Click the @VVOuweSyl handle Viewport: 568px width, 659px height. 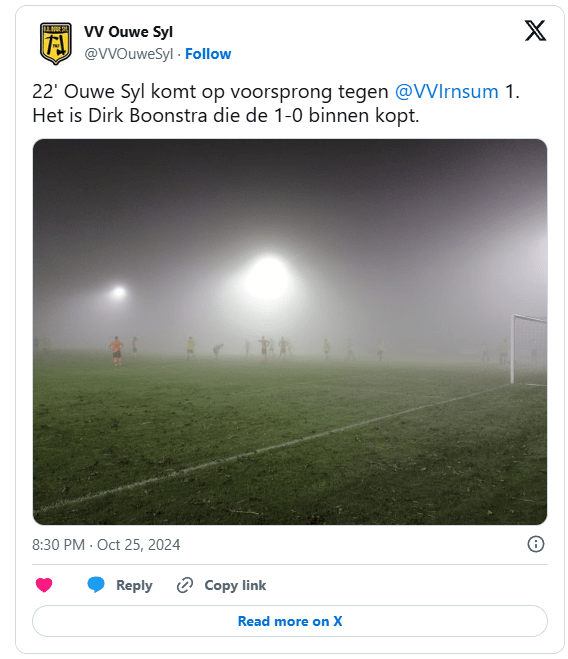129,54
